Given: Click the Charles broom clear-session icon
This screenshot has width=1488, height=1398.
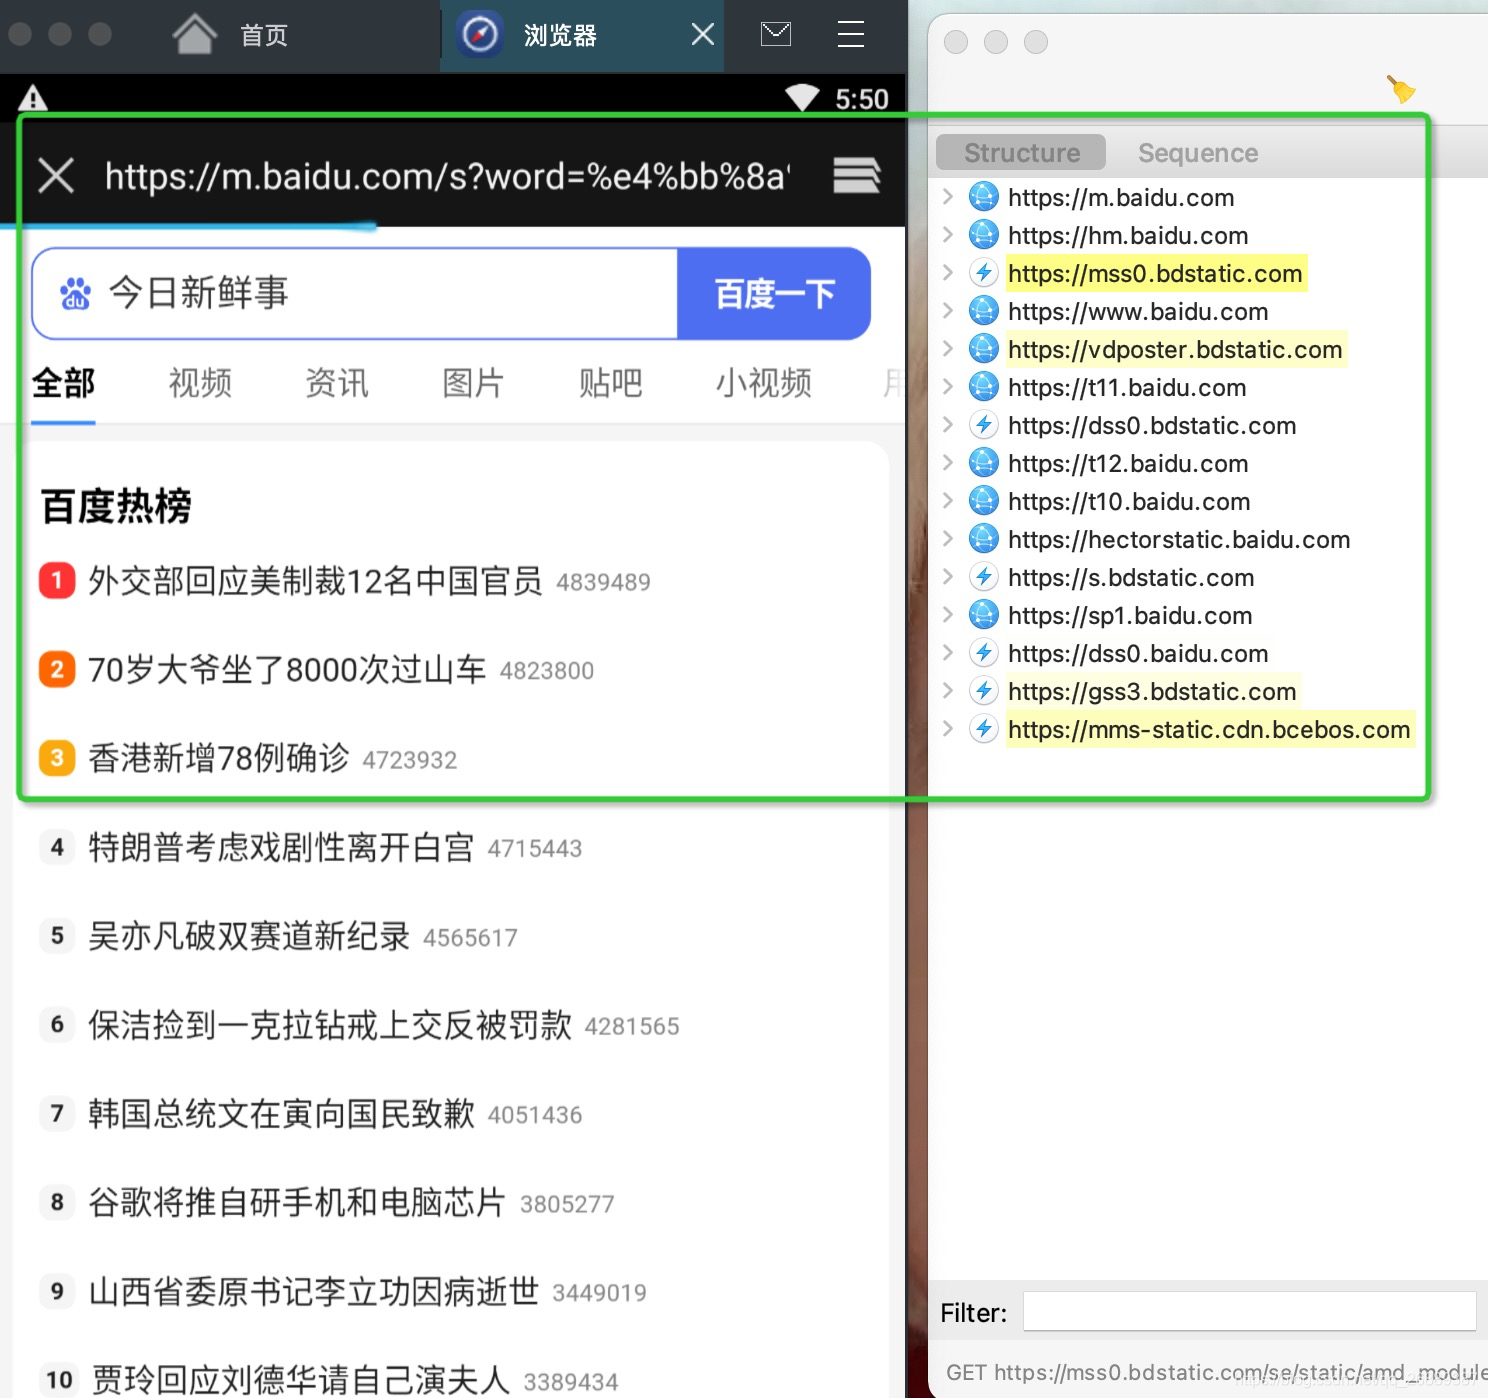Looking at the screenshot, I should pos(1401,89).
